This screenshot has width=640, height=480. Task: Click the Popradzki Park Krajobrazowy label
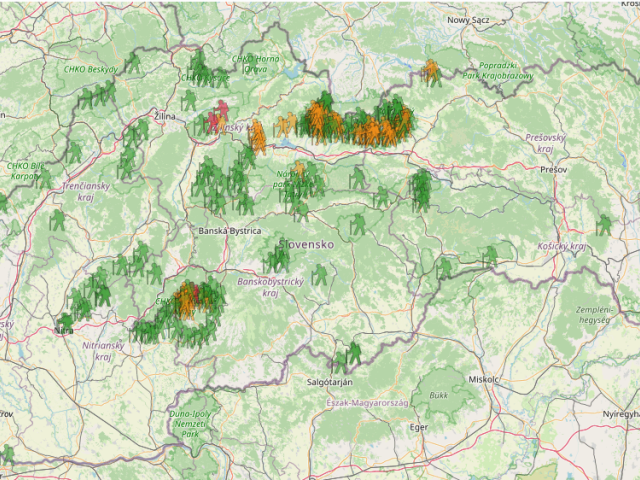[x=498, y=70]
